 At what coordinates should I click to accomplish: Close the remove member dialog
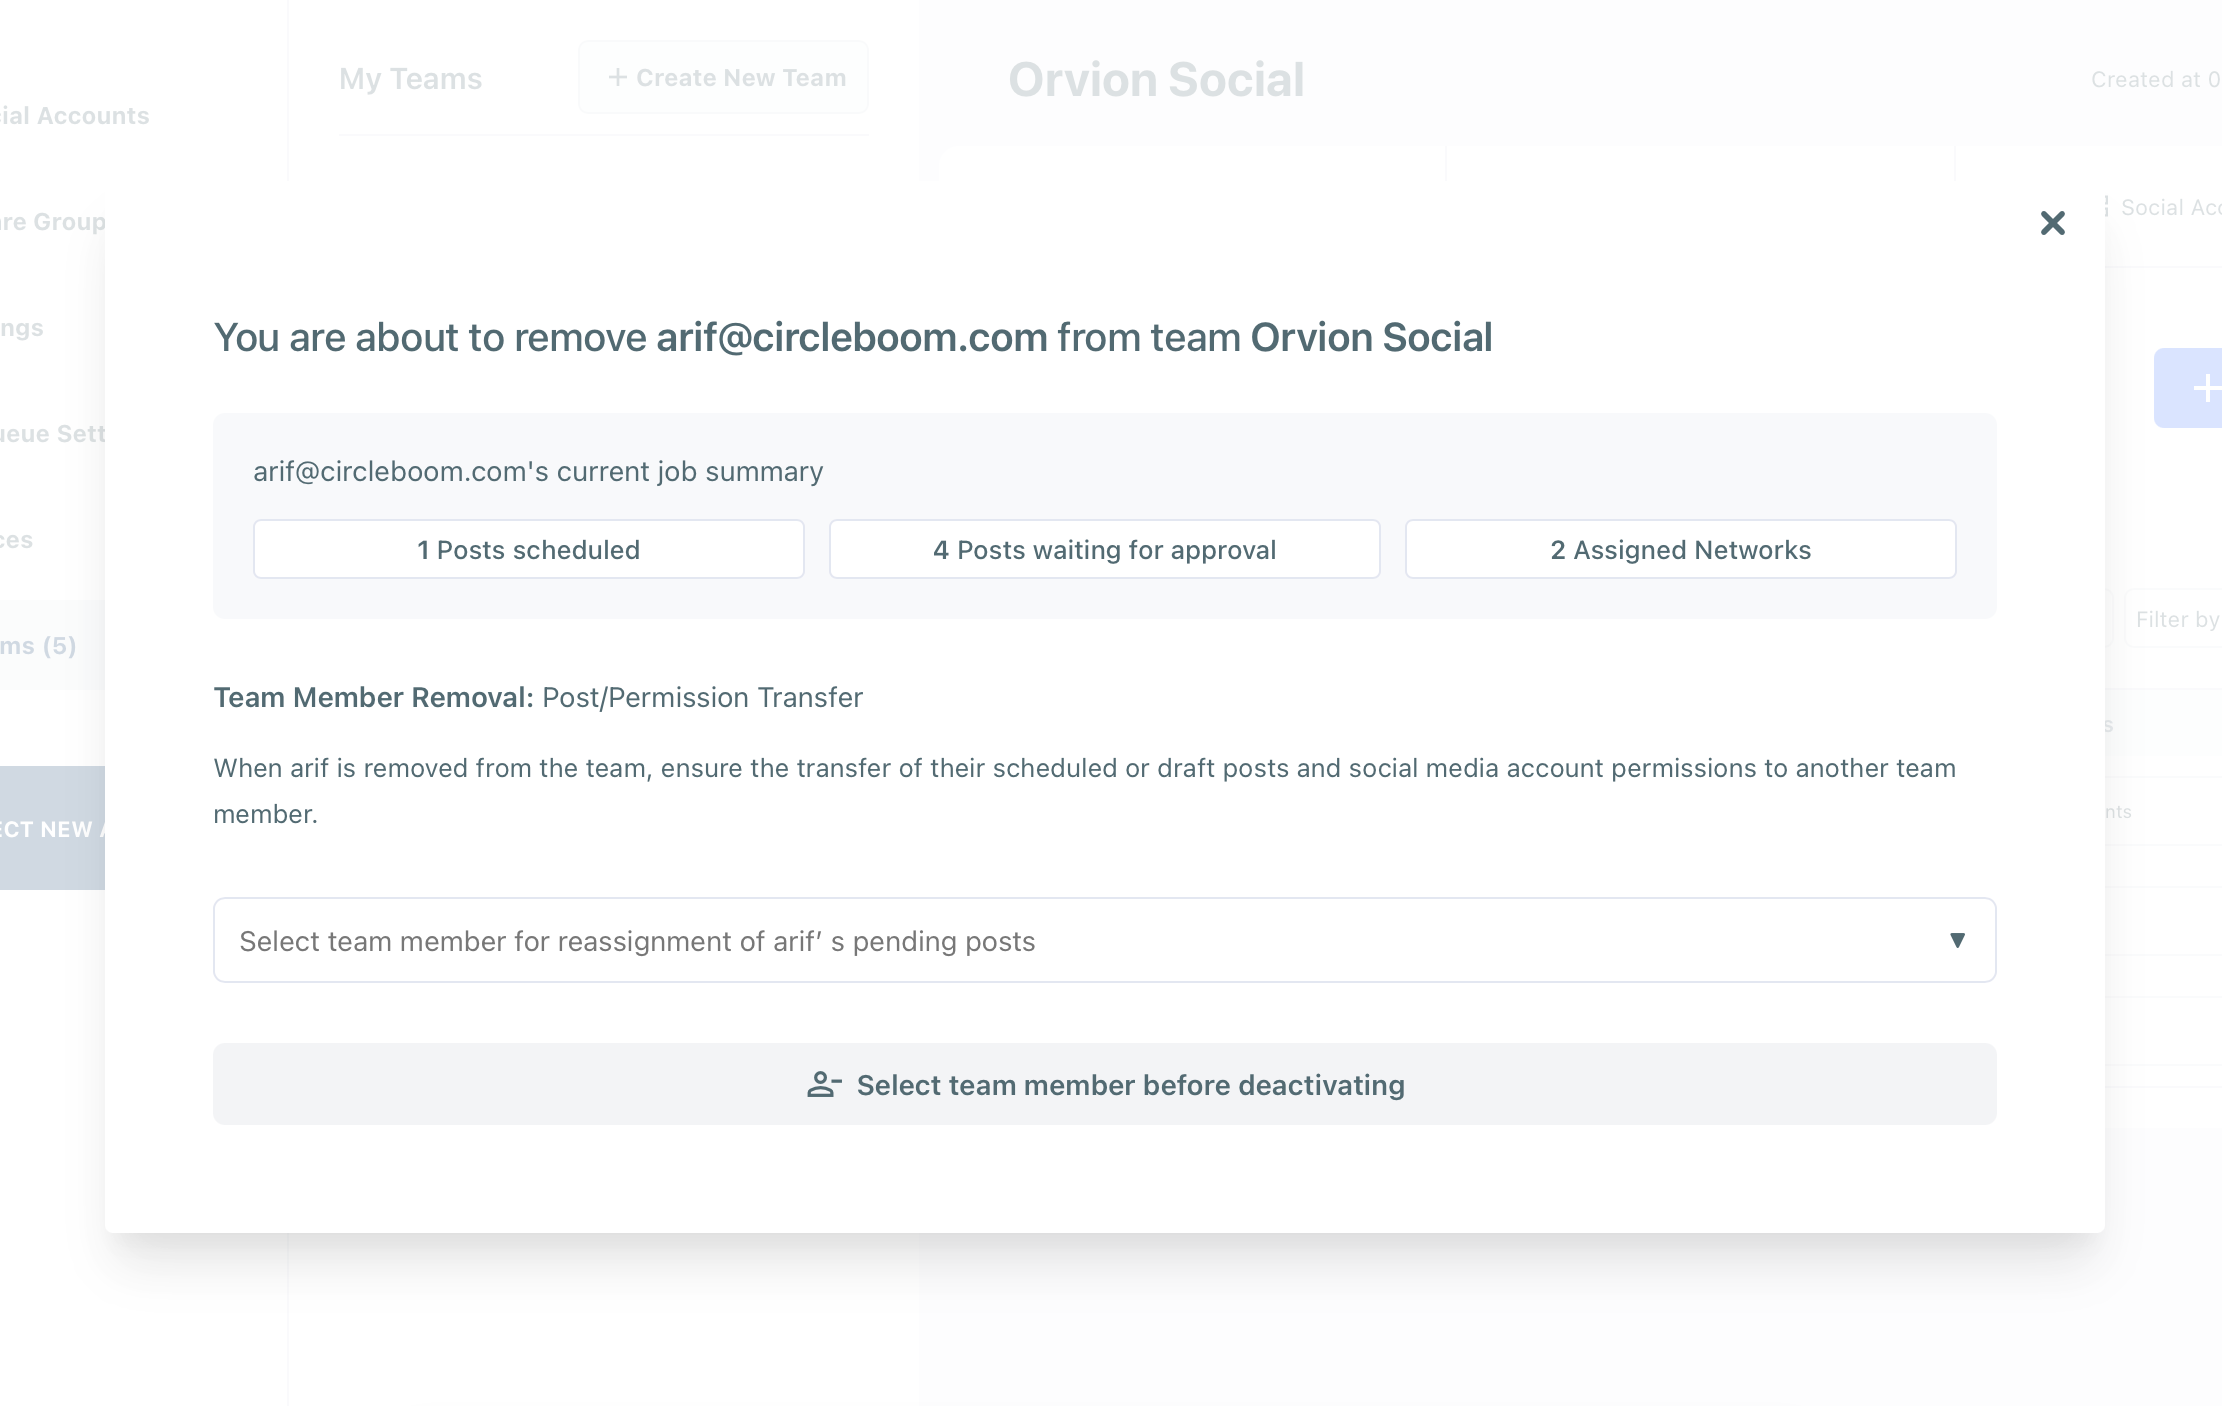[x=2052, y=223]
